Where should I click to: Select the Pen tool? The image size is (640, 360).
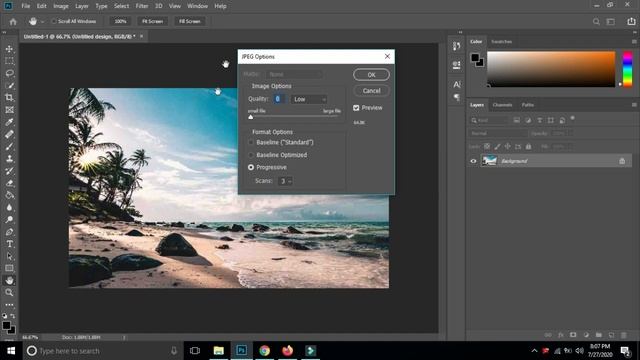click(x=9, y=232)
